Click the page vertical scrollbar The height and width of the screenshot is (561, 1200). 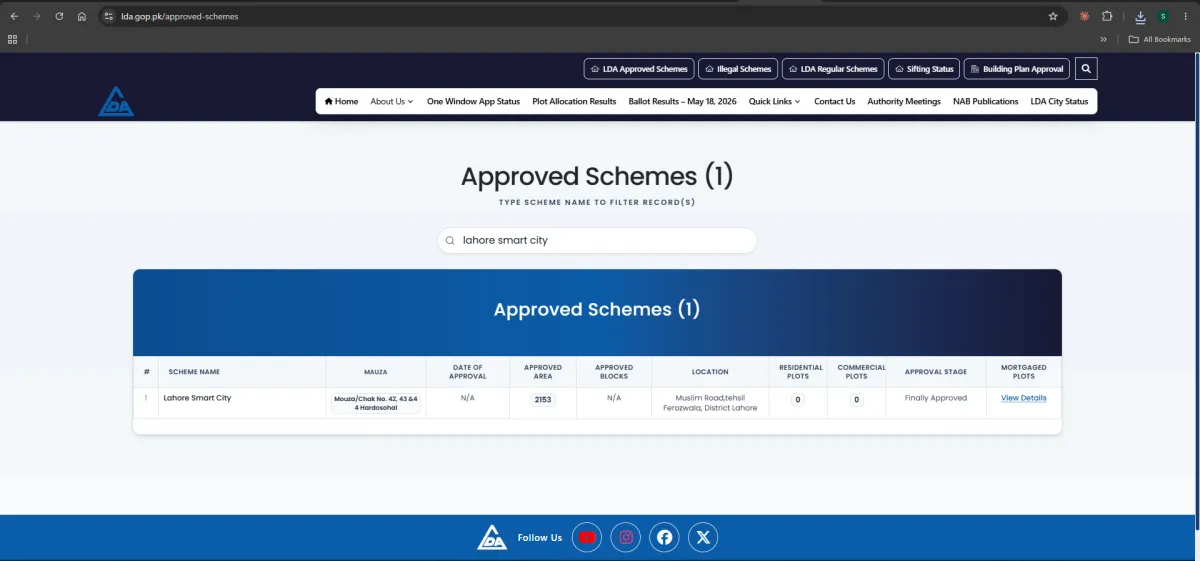pos(1196,290)
